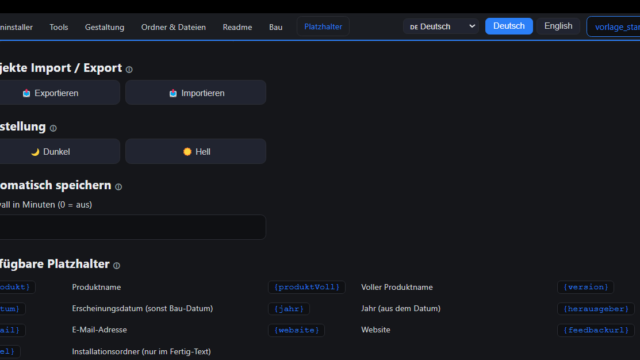The height and width of the screenshot is (360, 640).
Task: Click the vorlage_ file field
Action: (613, 27)
